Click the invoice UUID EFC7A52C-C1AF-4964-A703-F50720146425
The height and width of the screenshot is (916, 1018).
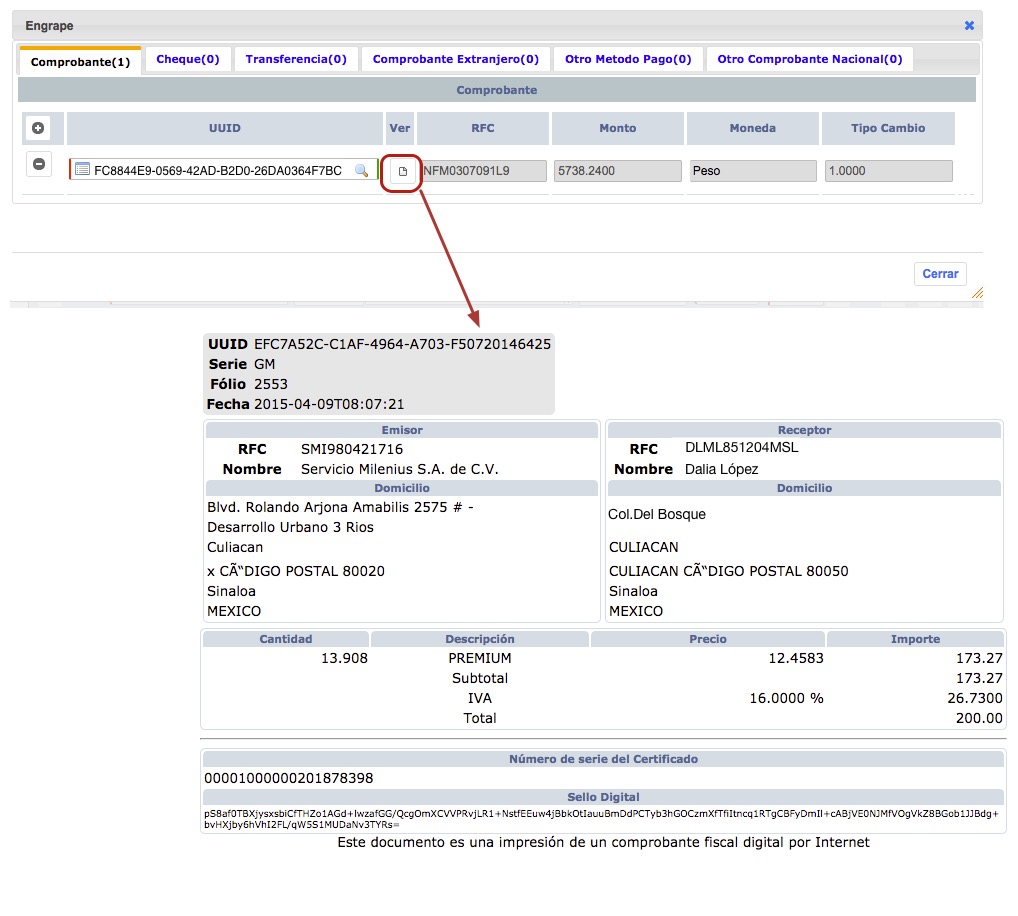point(403,344)
